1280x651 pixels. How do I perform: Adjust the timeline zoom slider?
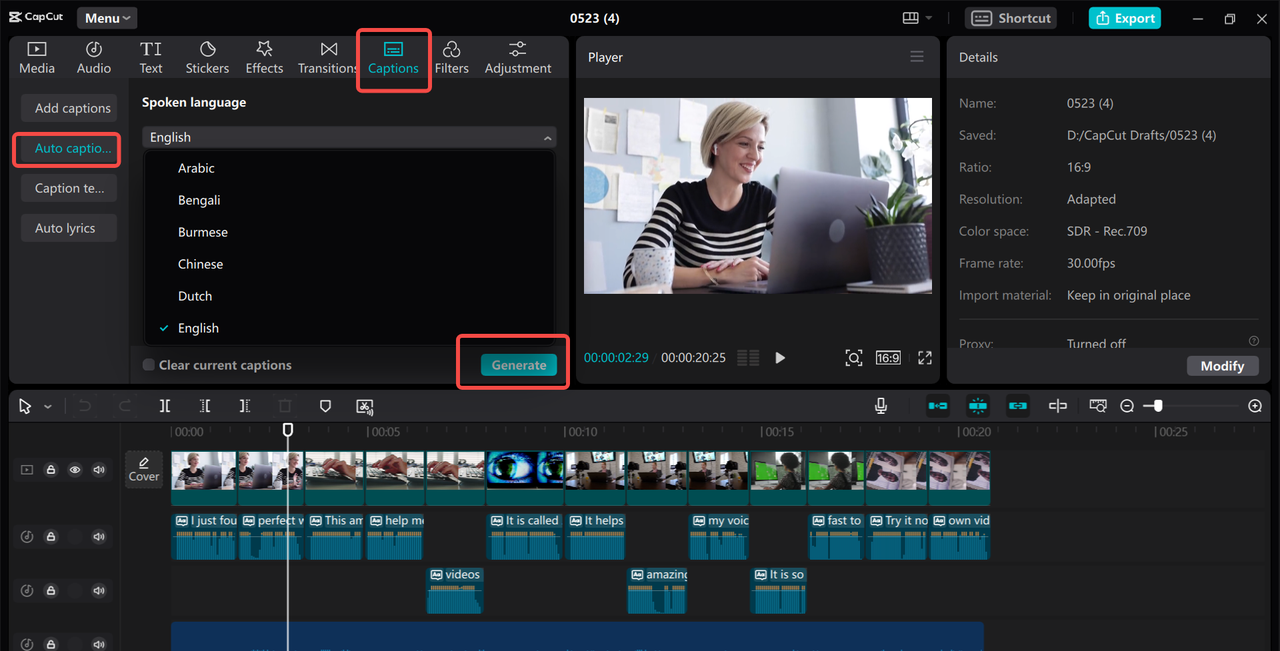click(x=1158, y=406)
